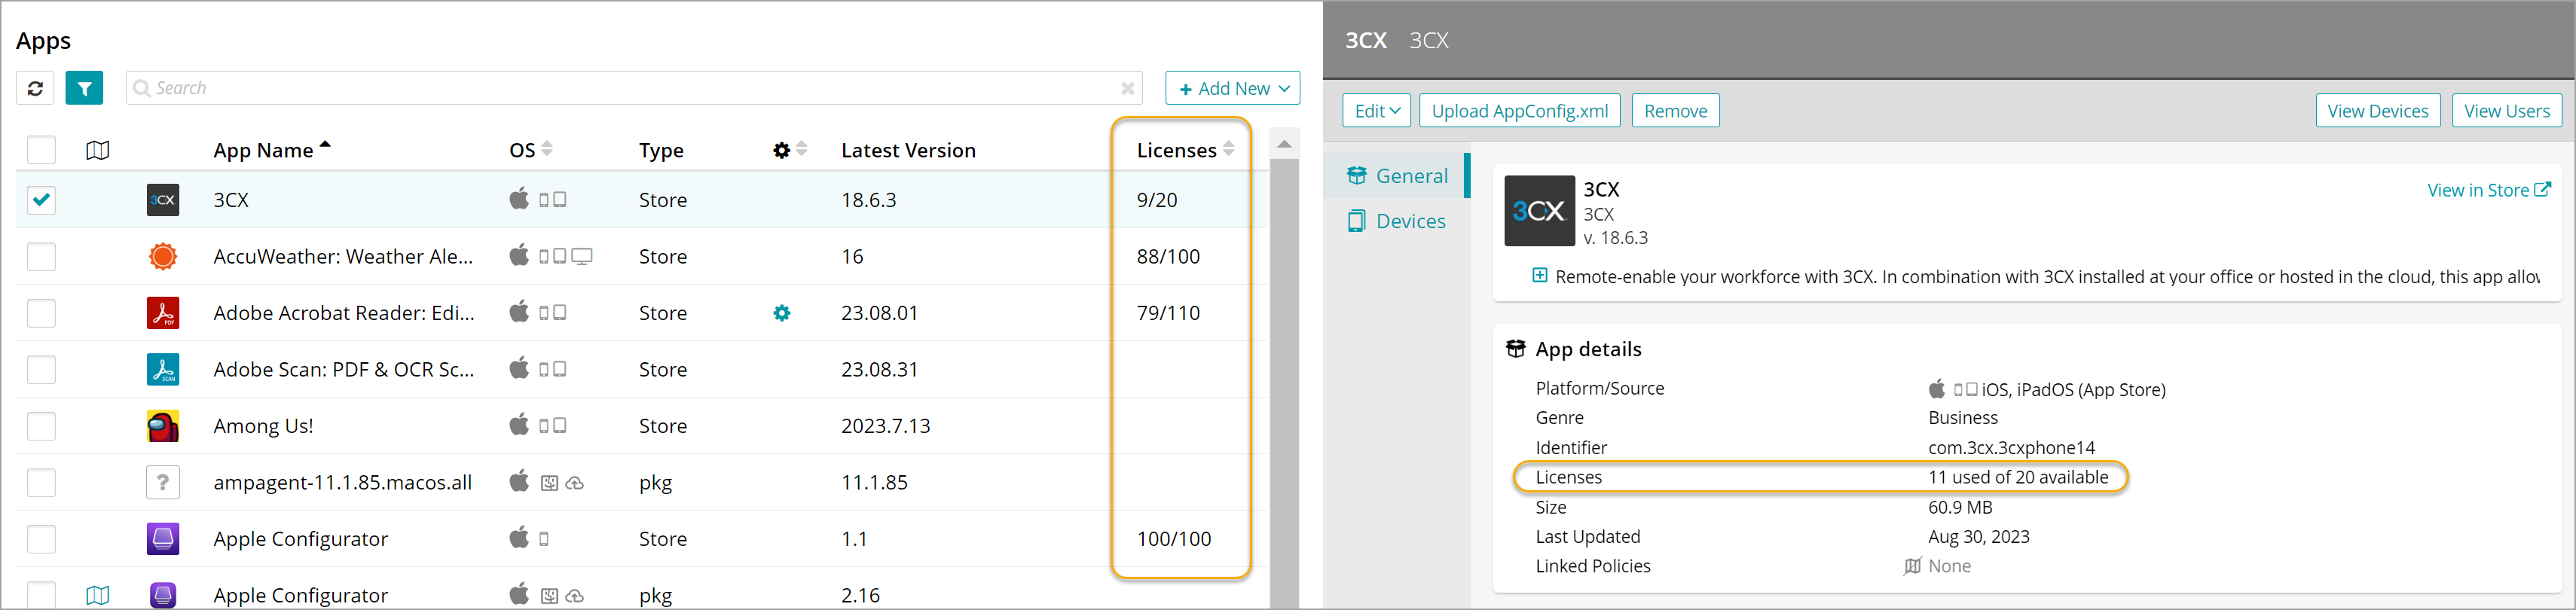2576x610 pixels.
Task: Click the policy book icon column header
Action: click(x=97, y=150)
